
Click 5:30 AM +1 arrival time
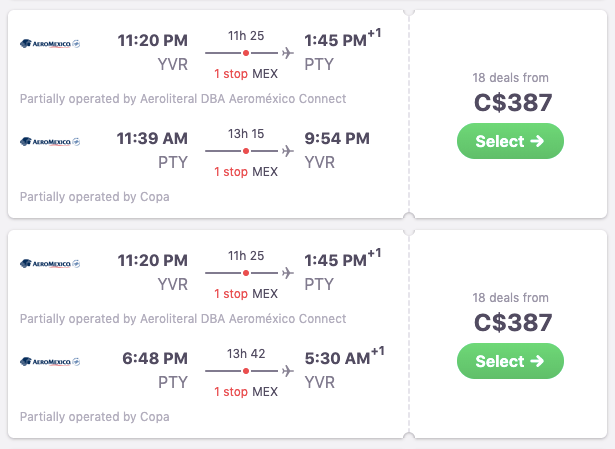pyautogui.click(x=344, y=356)
